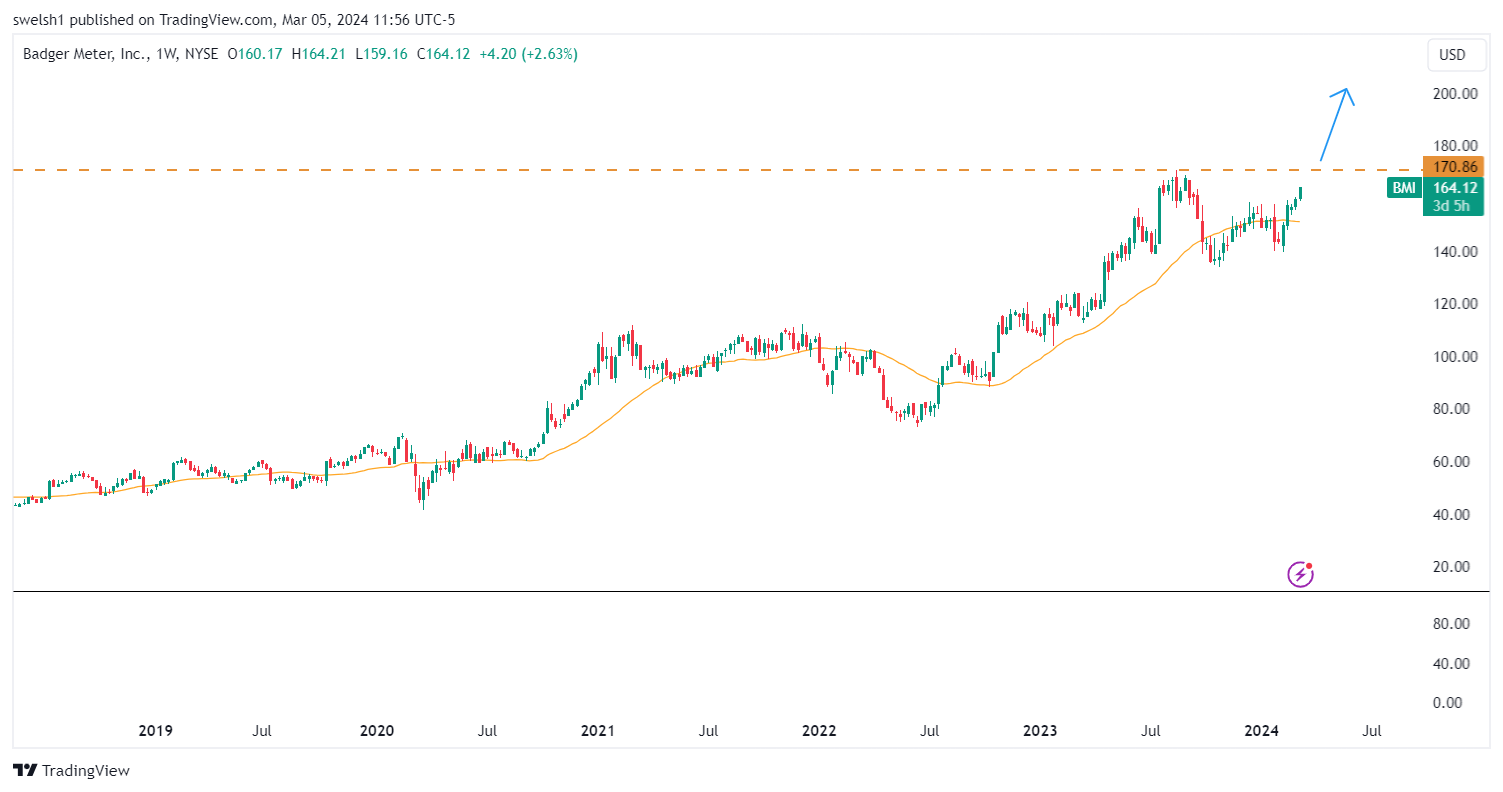
Task: Click the purple lightning bolt event icon
Action: (x=1300, y=574)
